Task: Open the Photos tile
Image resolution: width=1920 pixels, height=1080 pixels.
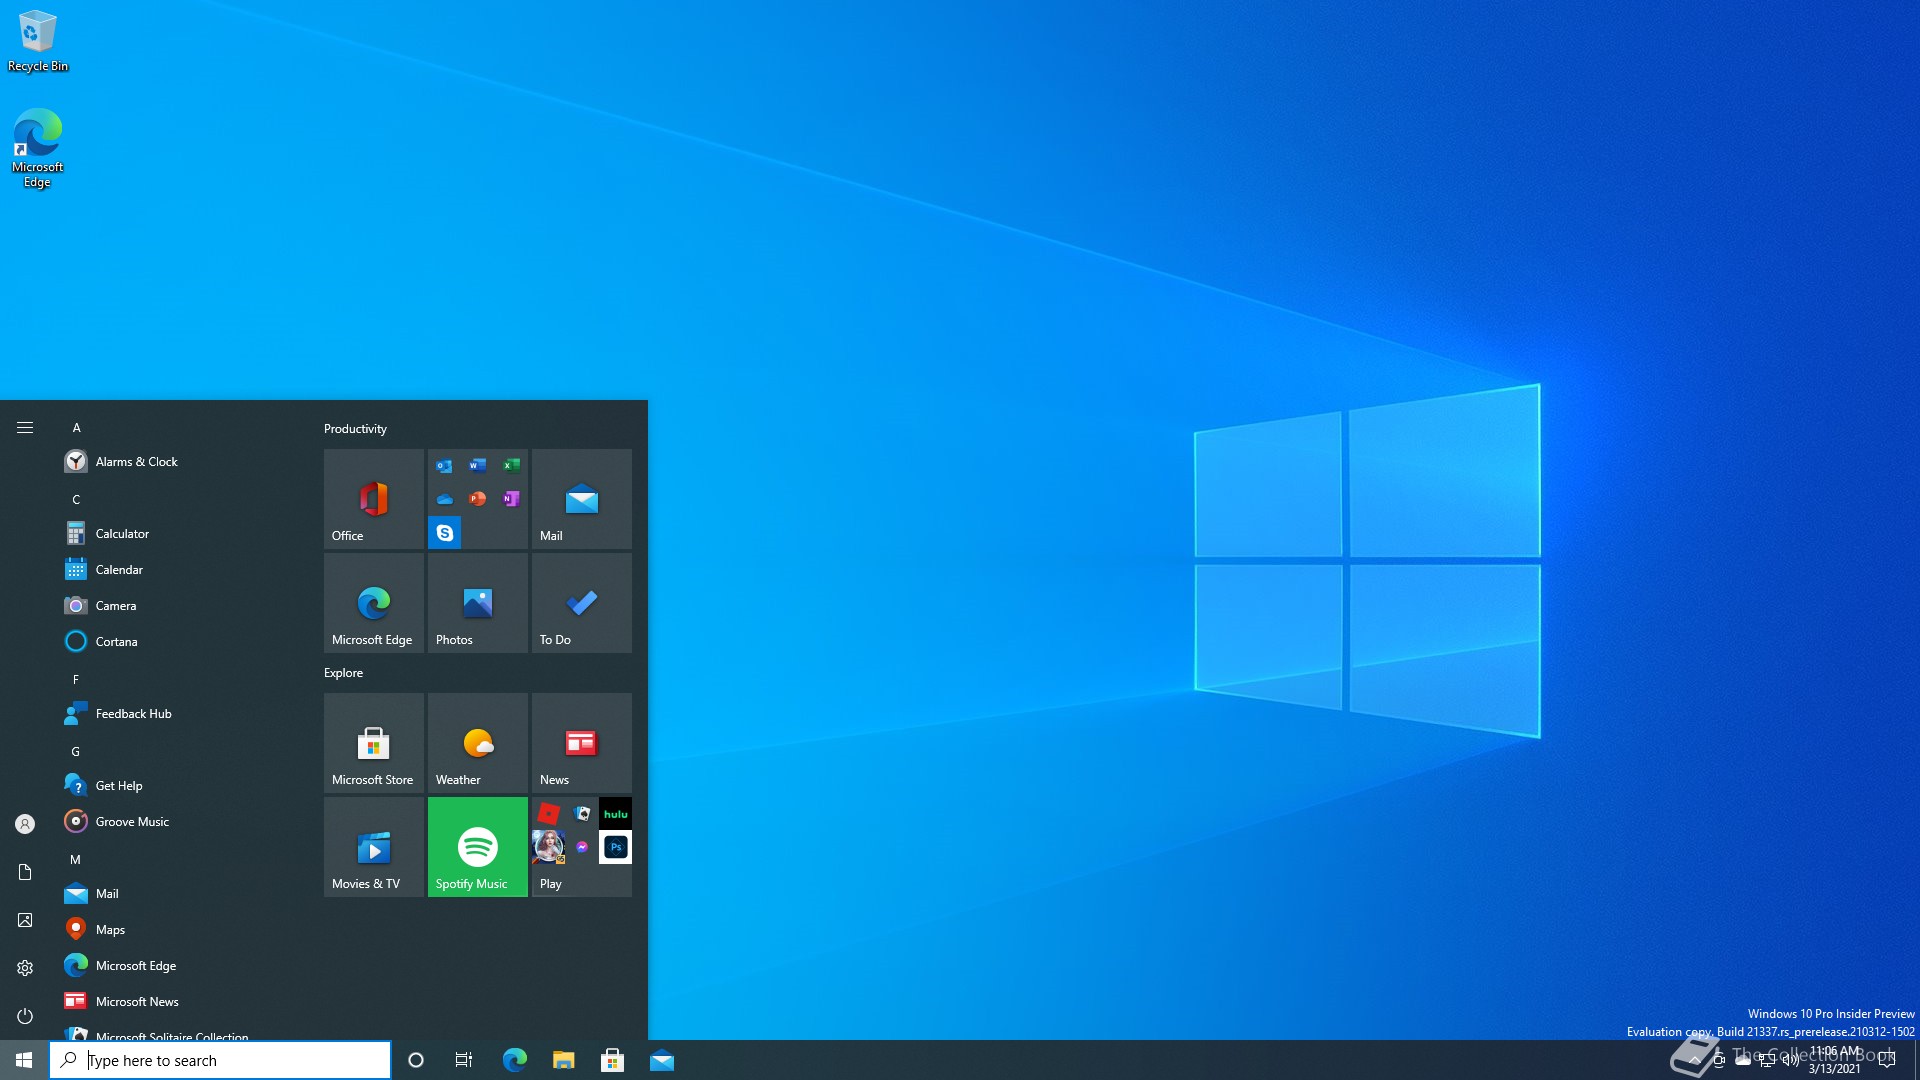Action: [477, 603]
